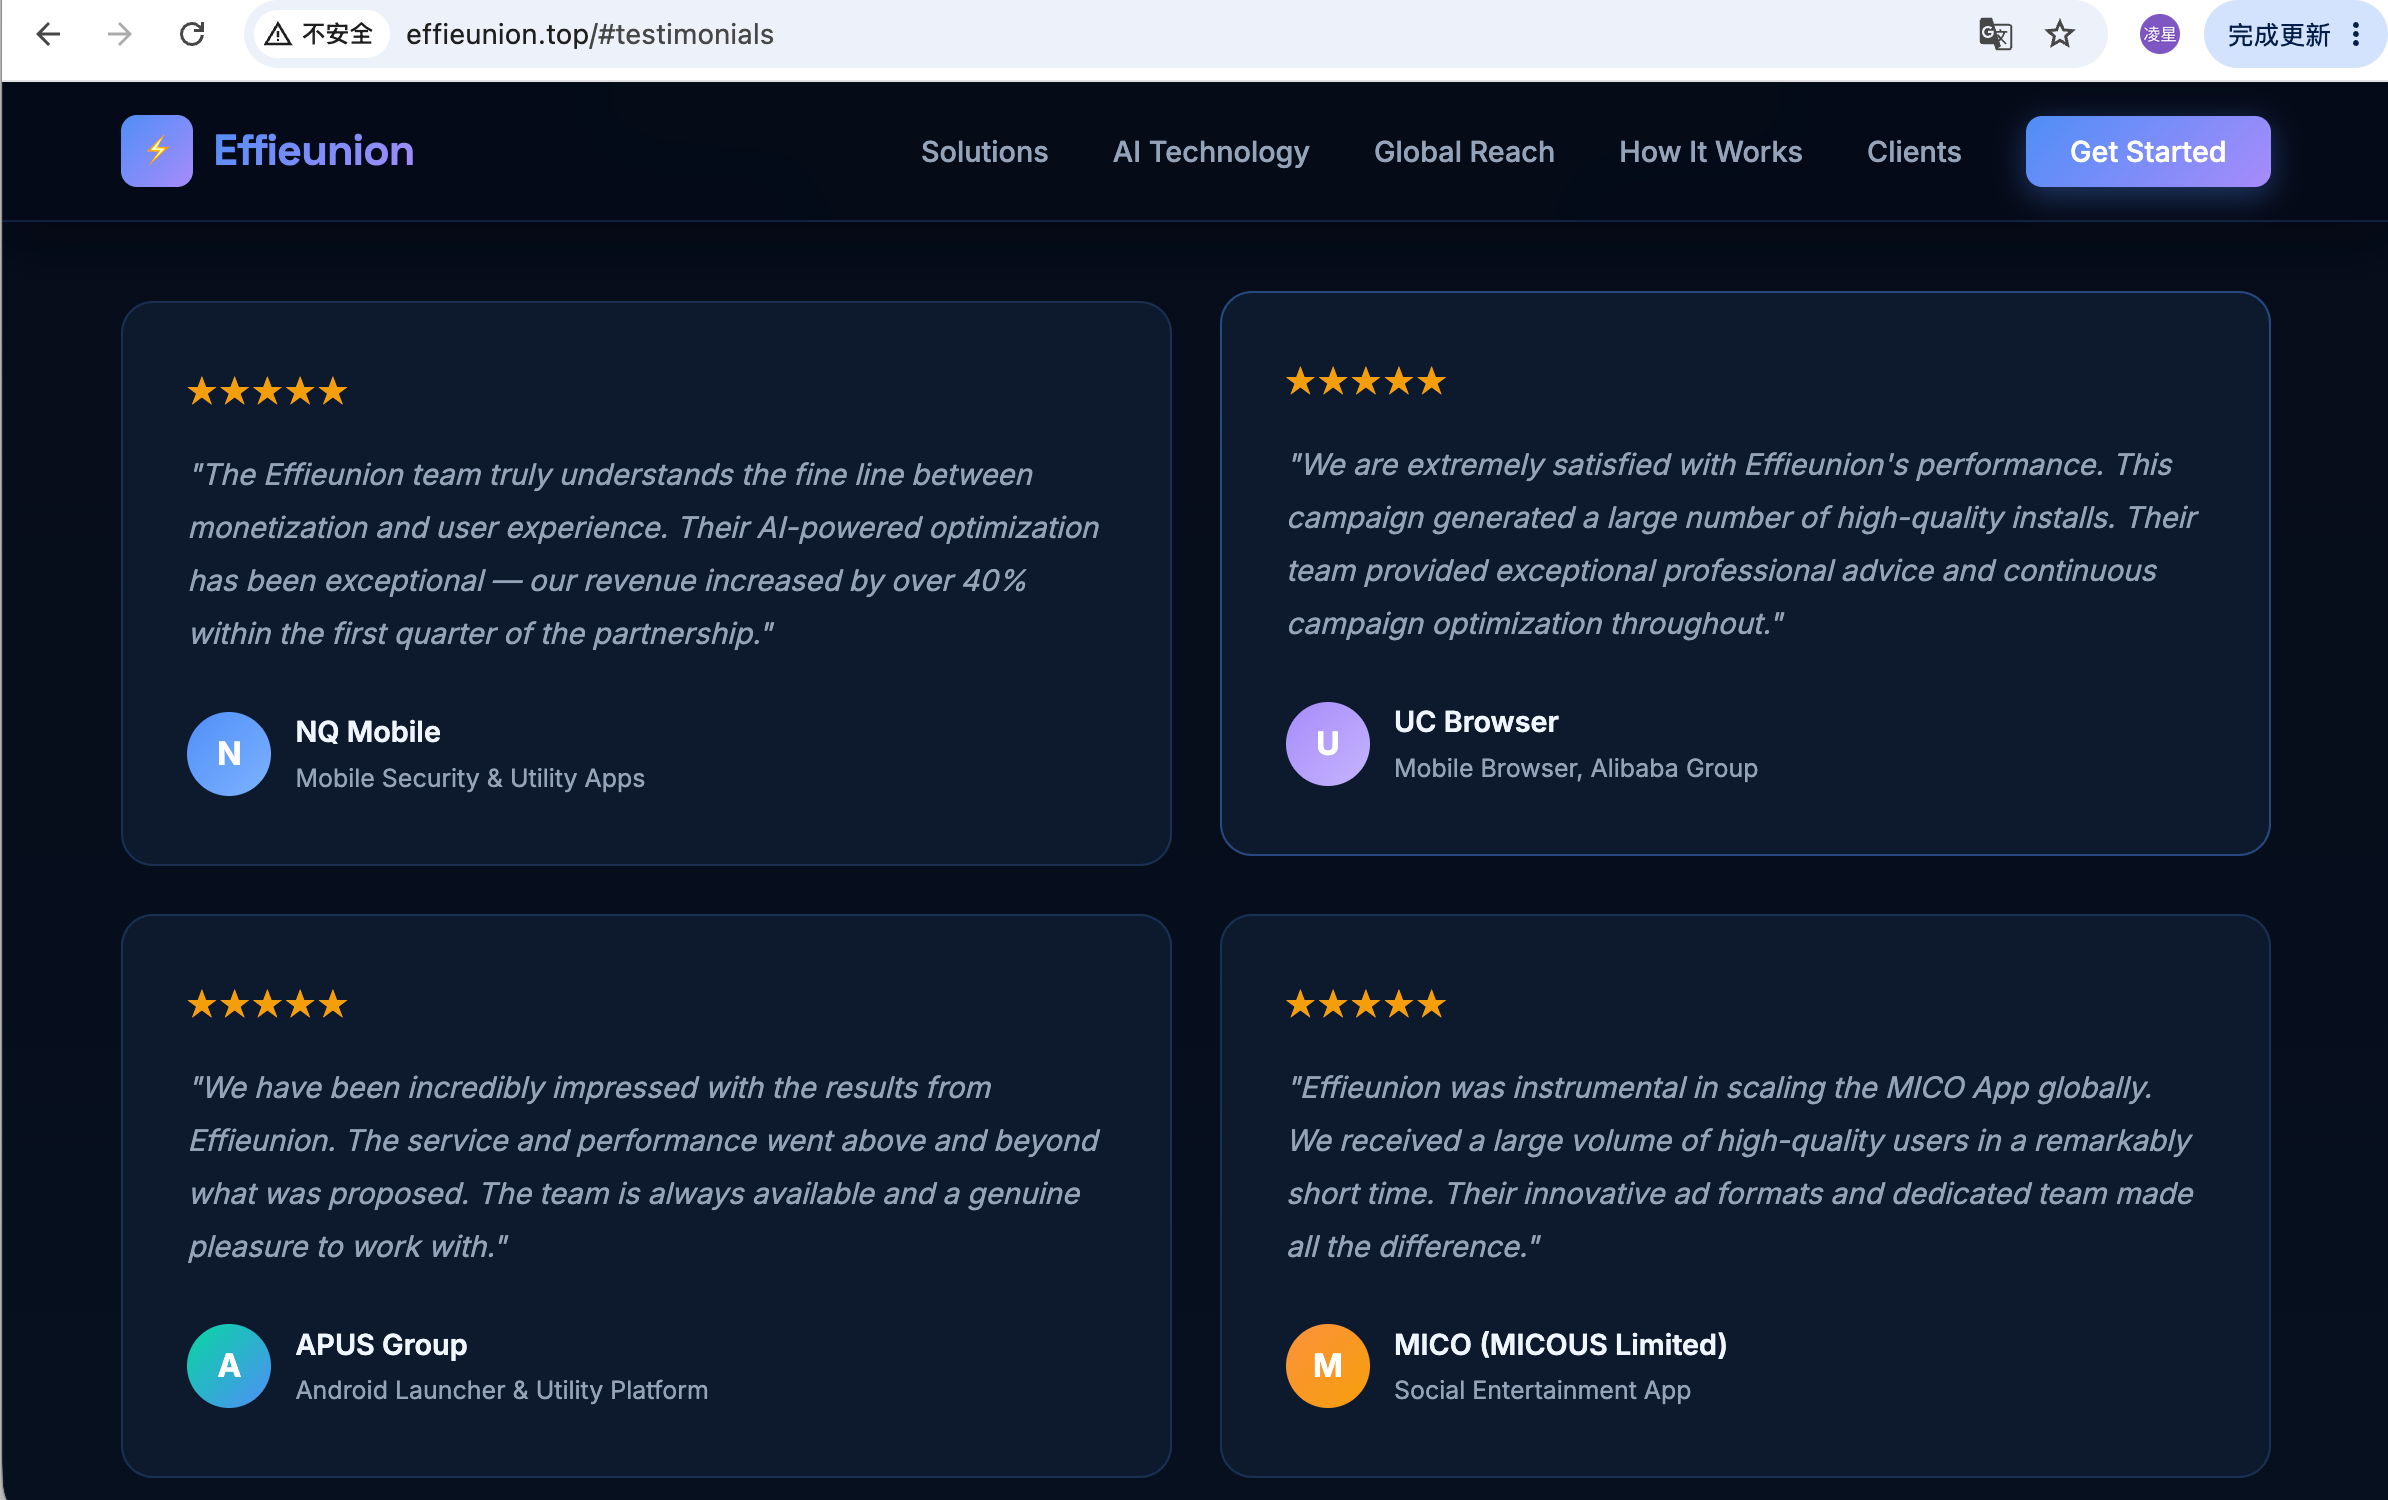The width and height of the screenshot is (2388, 1500).
Task: Click the UC Browser testimonial quote
Action: [1742, 544]
